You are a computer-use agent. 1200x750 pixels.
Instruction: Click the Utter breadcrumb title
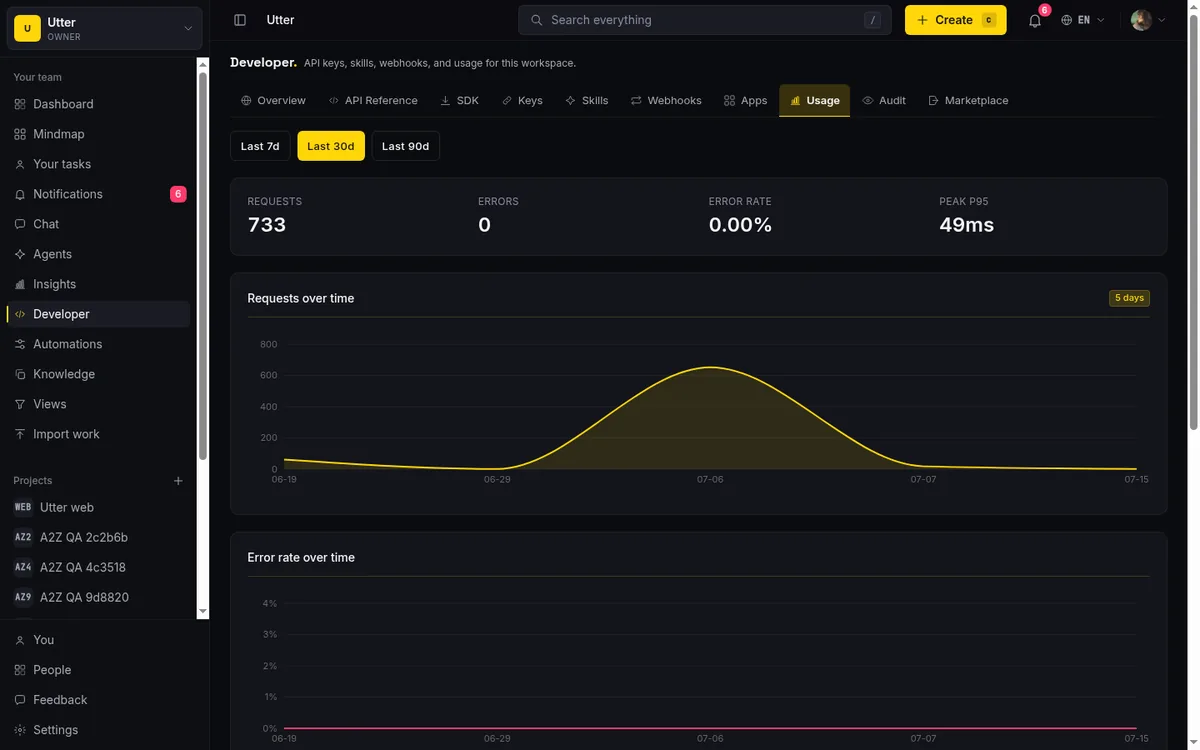pos(280,20)
